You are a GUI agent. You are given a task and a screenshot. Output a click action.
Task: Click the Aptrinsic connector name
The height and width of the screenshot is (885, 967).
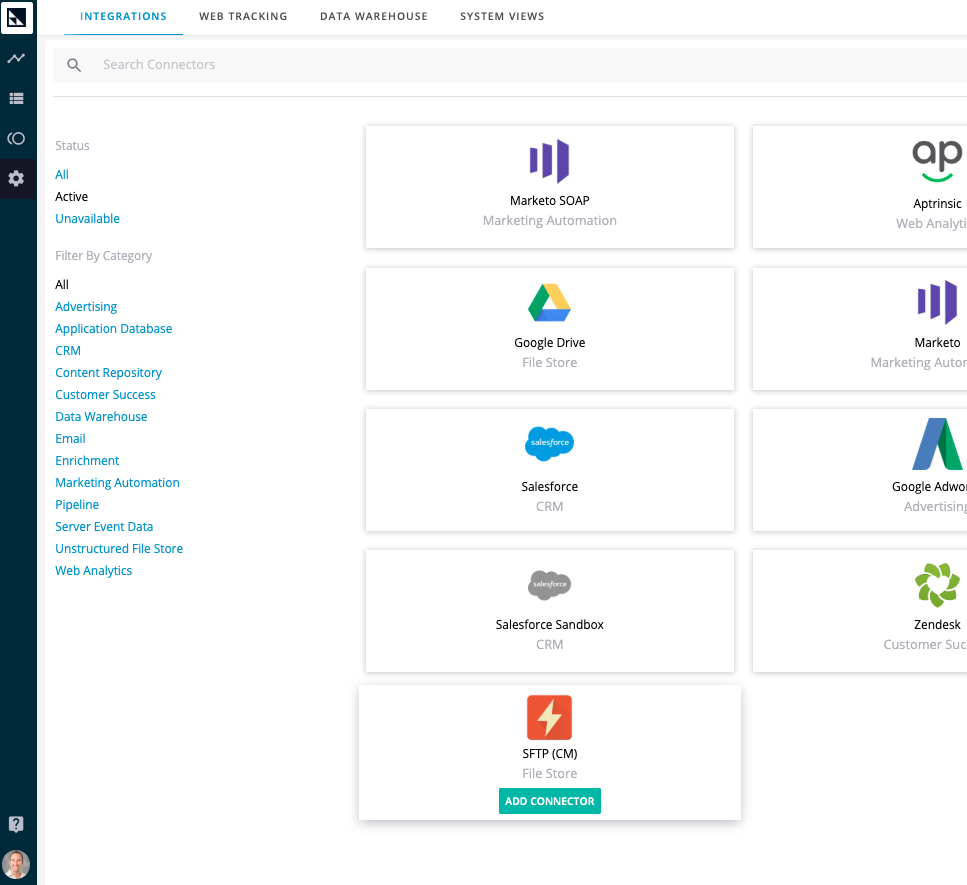[x=937, y=204]
